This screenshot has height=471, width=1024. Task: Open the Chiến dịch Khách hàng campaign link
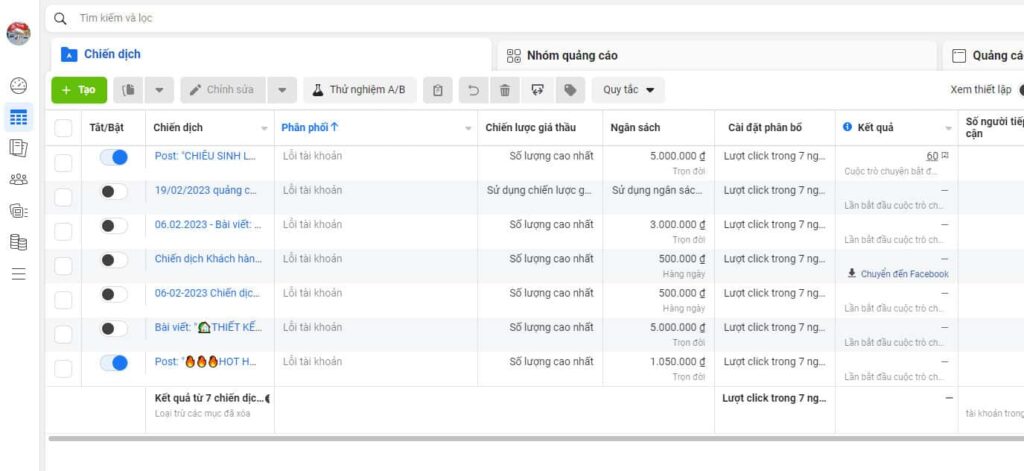coord(206,259)
